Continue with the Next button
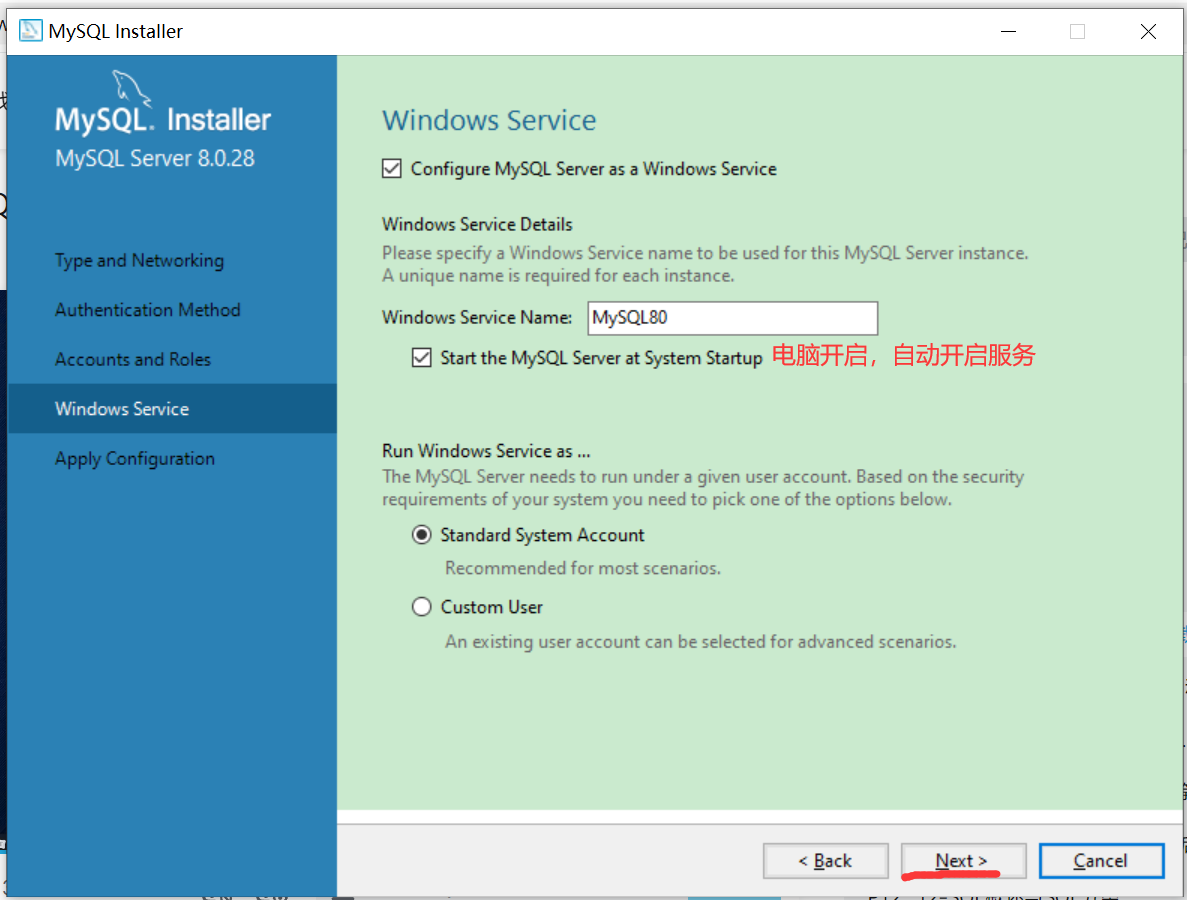 963,861
